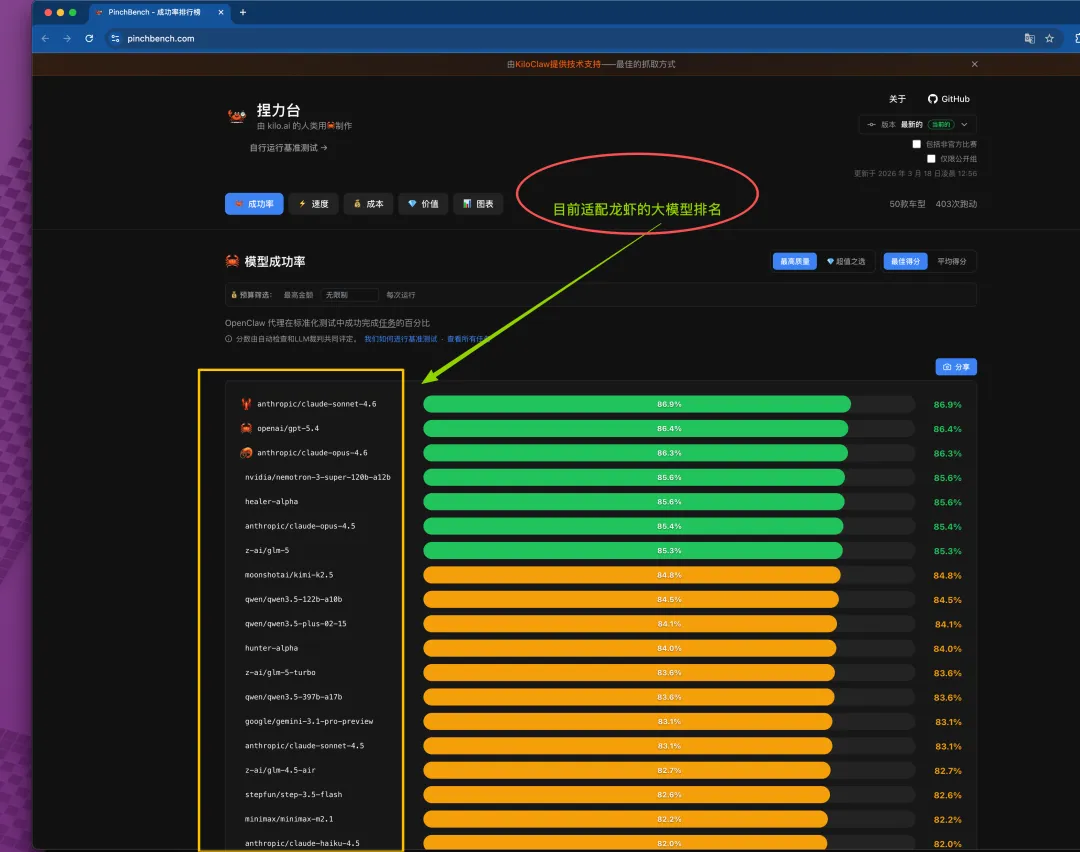Click the moonshotai/kimi-k2.5 orange progress bar

coord(632,575)
